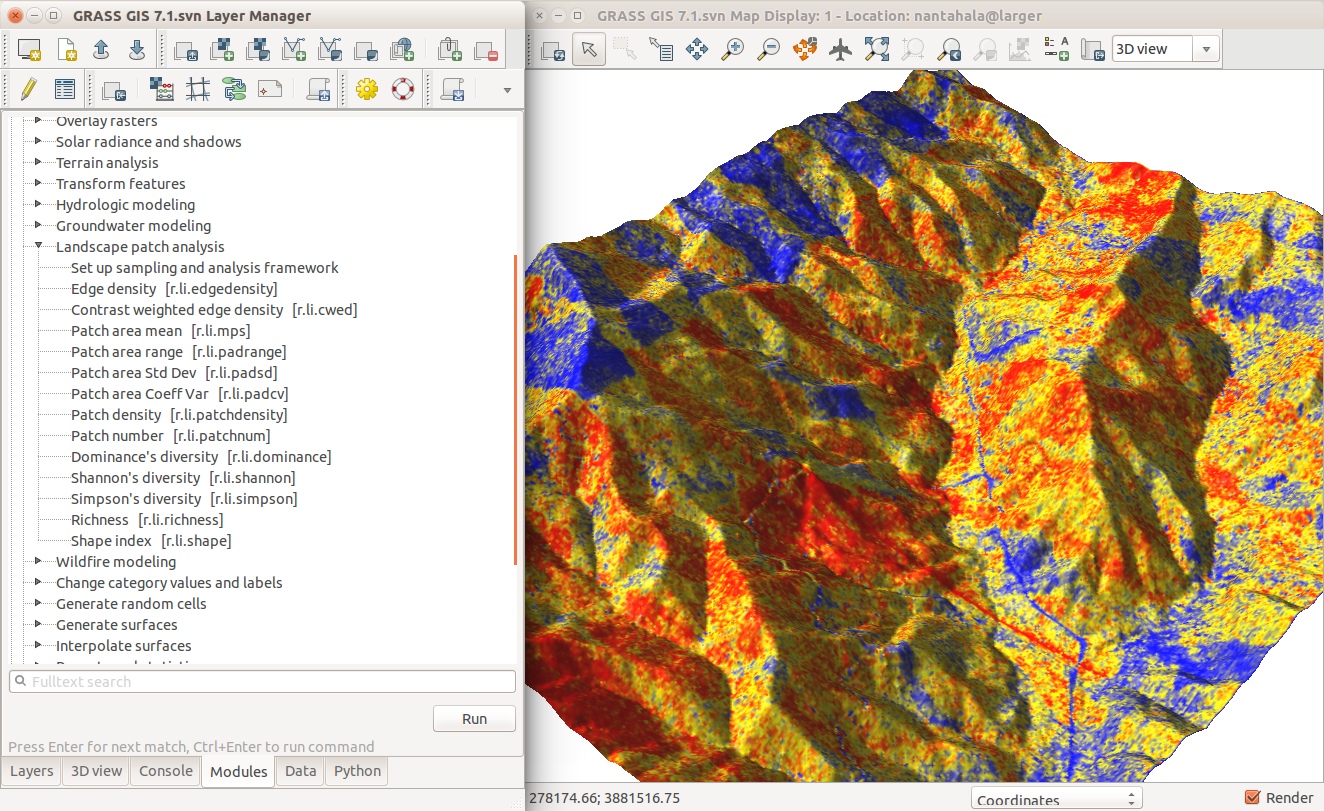Expand the Terrain analysis group
Screen dimensions: 1324x811
(39, 163)
